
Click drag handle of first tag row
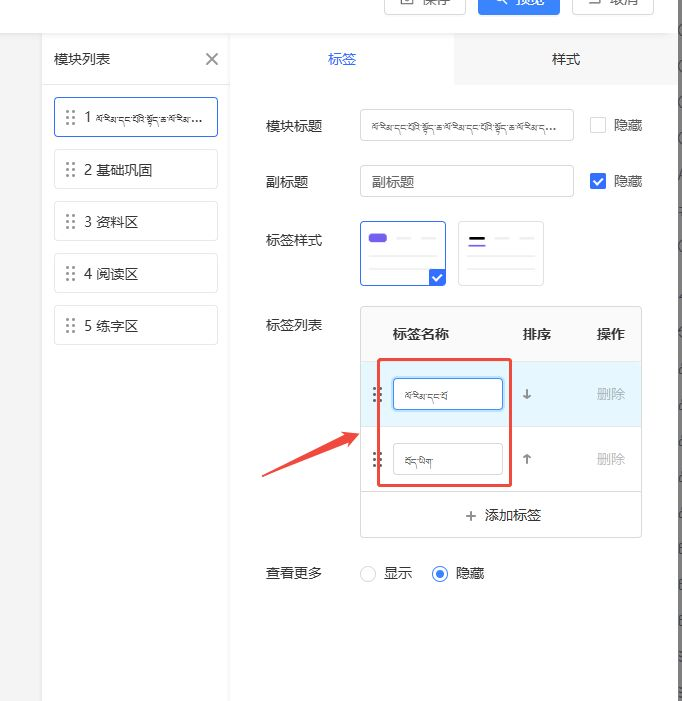376,394
